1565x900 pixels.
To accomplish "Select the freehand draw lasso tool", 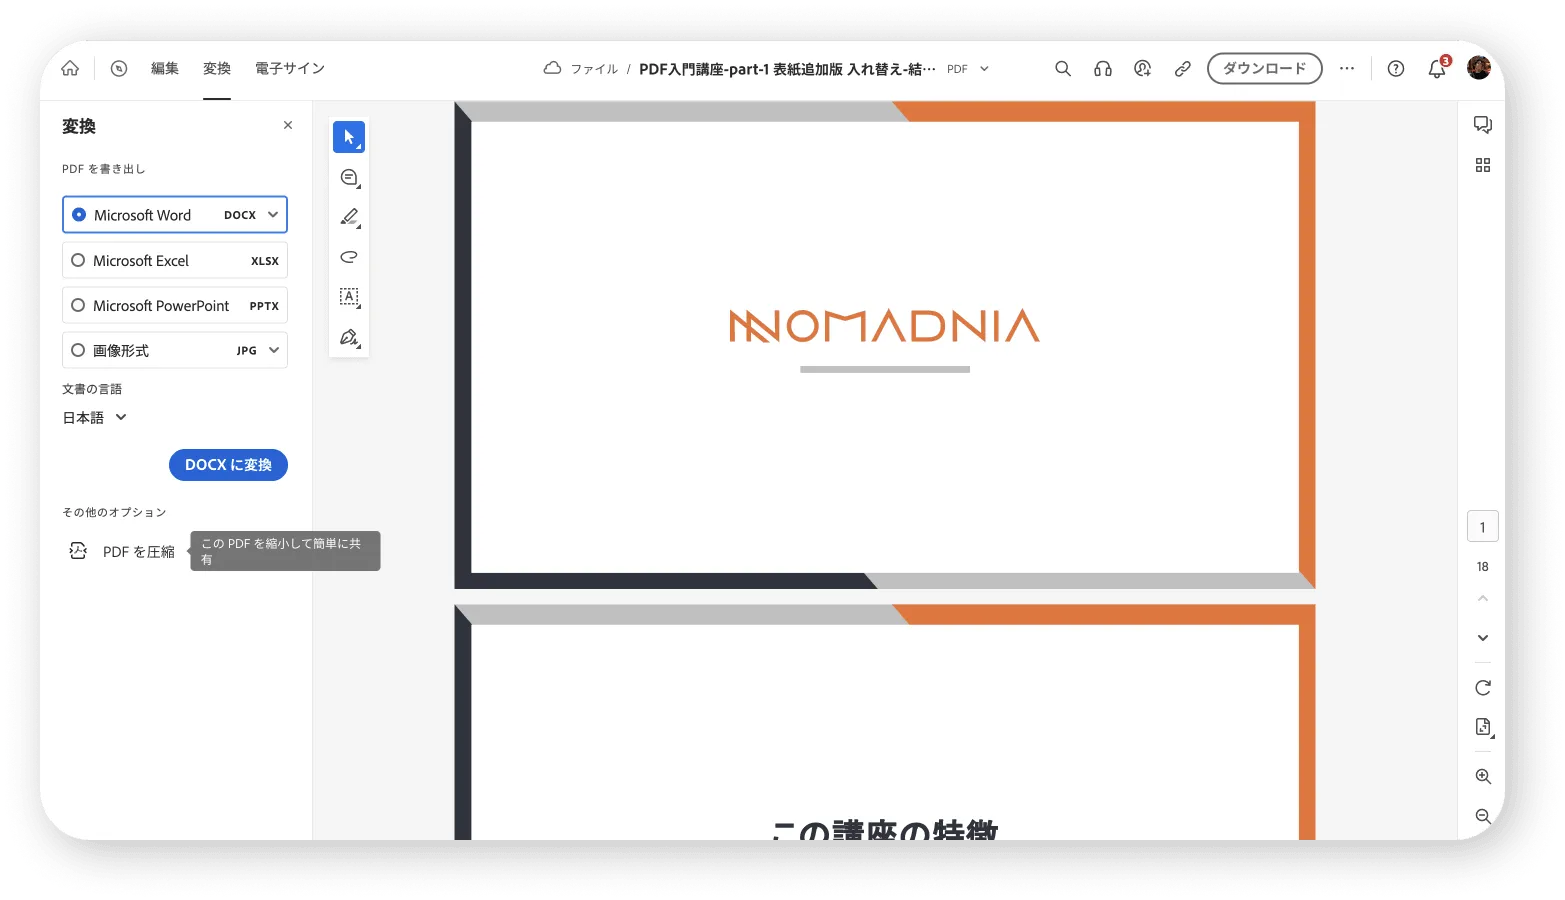I will click(349, 257).
